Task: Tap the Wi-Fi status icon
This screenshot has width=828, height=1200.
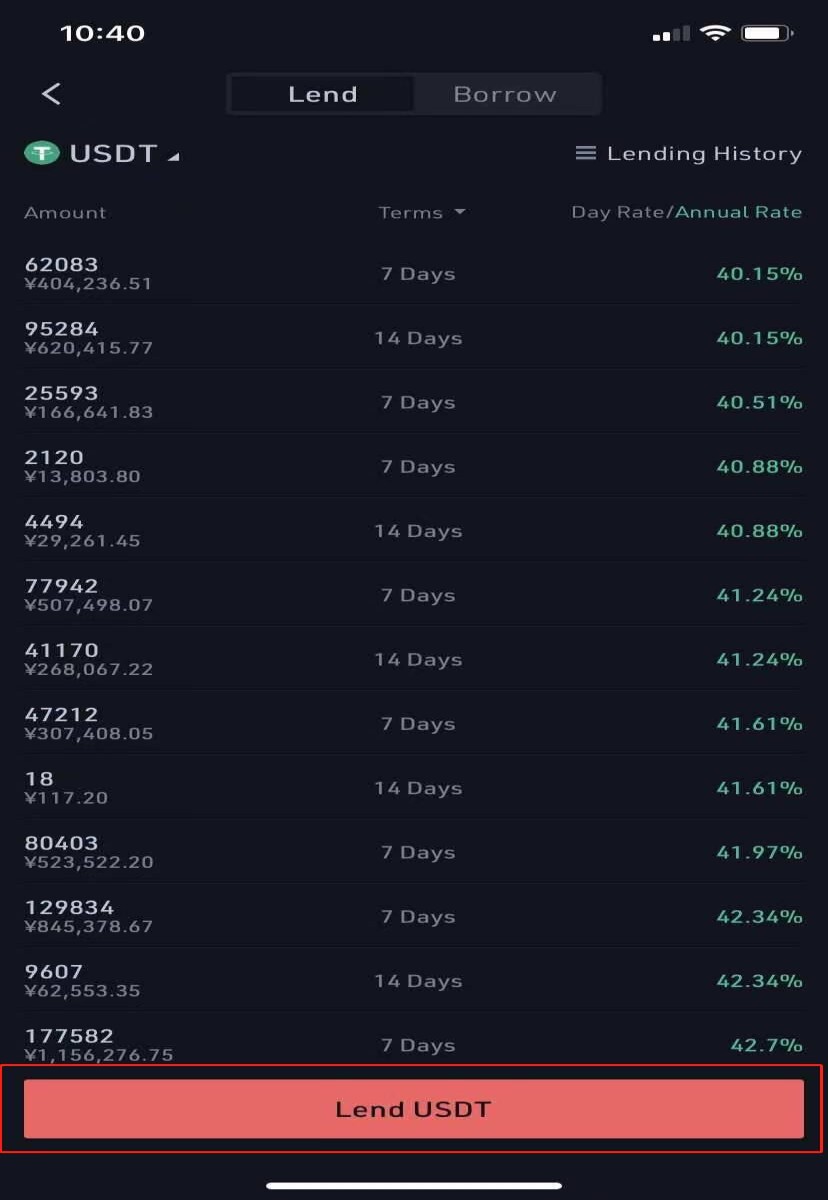Action: click(715, 33)
